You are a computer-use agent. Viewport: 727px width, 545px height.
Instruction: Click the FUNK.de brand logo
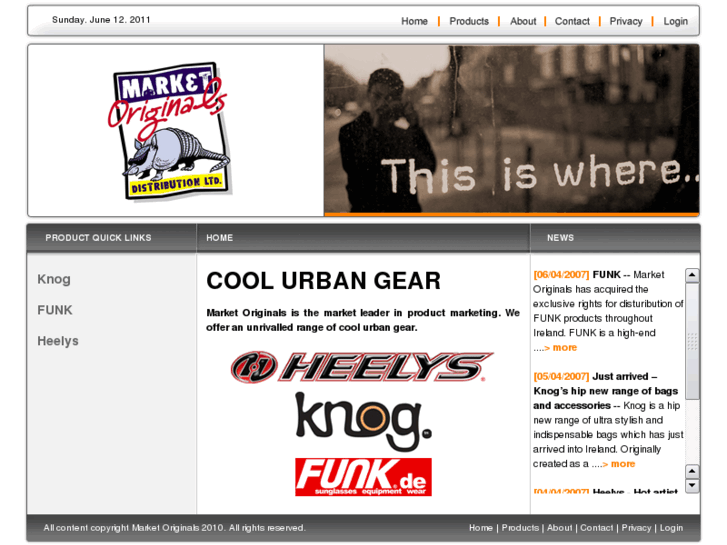click(364, 477)
